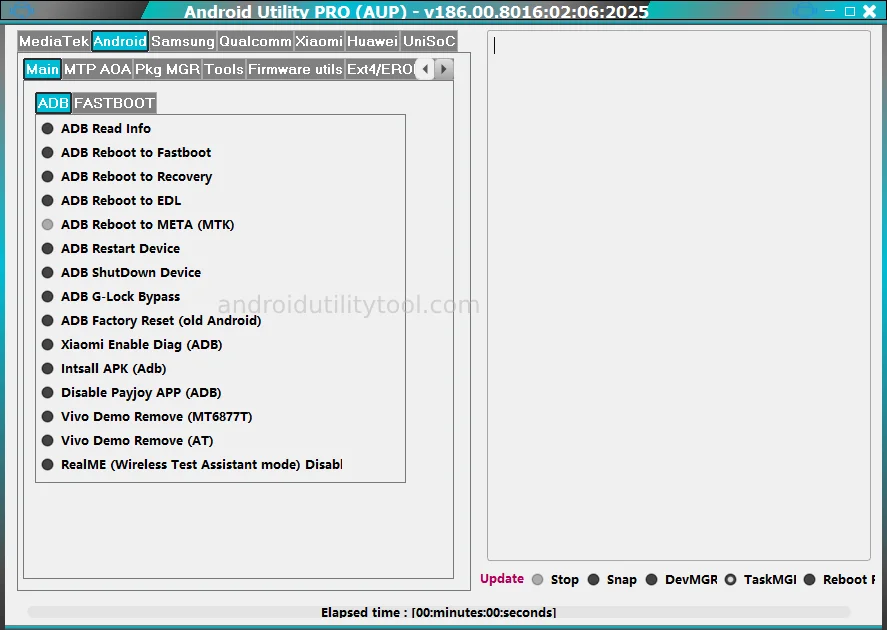This screenshot has width=887, height=630.
Task: Switch to the Xiaomi tab
Action: [319, 41]
